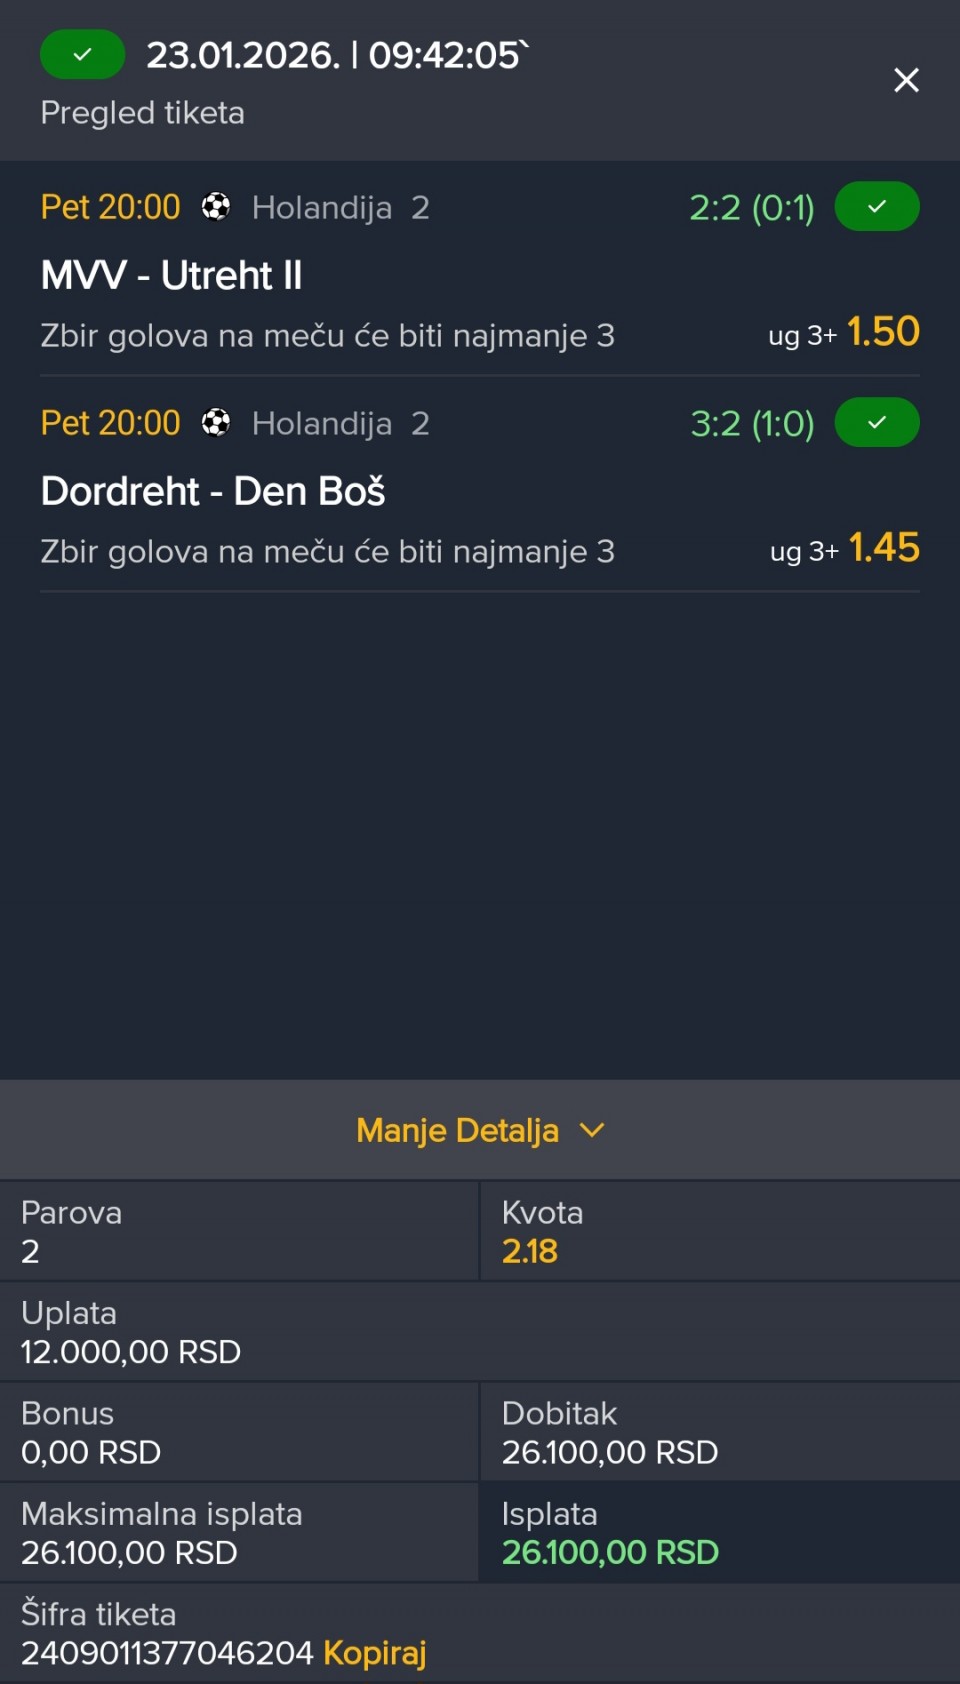Open the MVV - Utreht II match
Viewport: 960px width, 1684px height.
click(x=171, y=275)
